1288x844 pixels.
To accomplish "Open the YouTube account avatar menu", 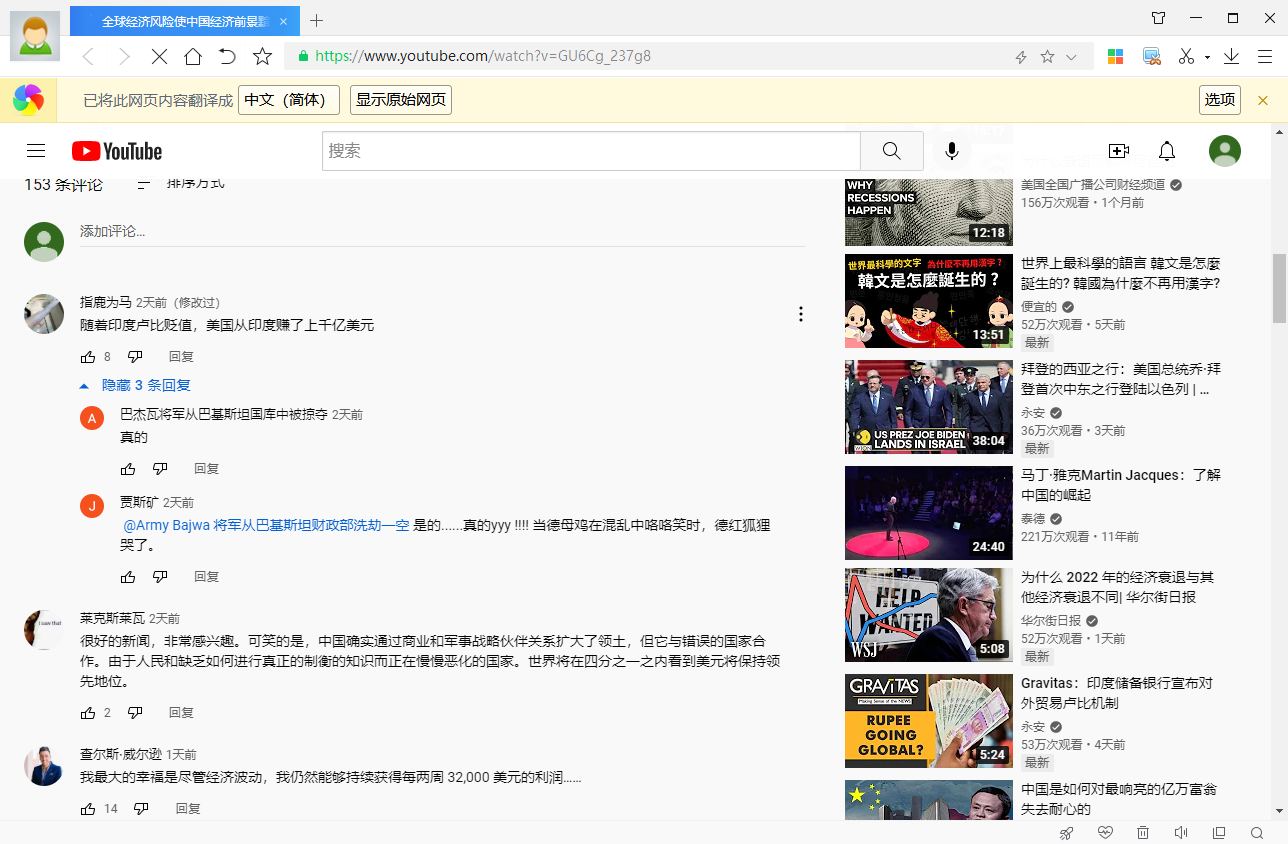I will click(1225, 151).
